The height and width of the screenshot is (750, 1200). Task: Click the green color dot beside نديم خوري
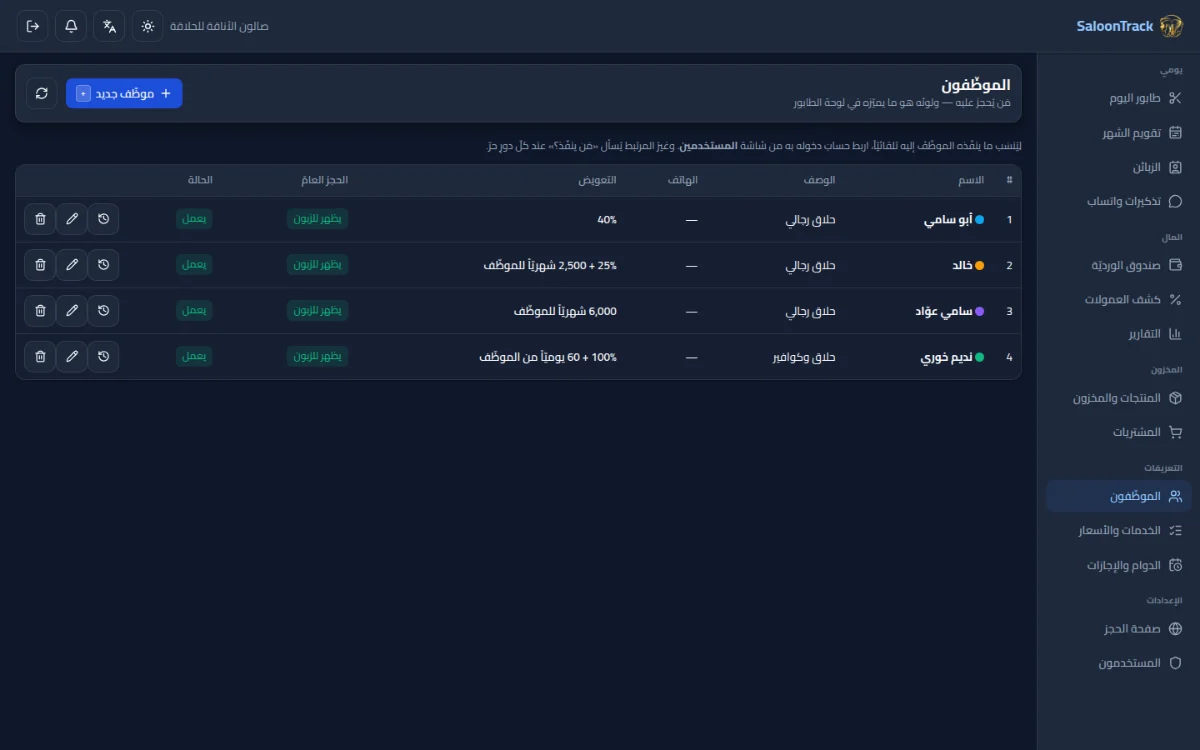(979, 357)
